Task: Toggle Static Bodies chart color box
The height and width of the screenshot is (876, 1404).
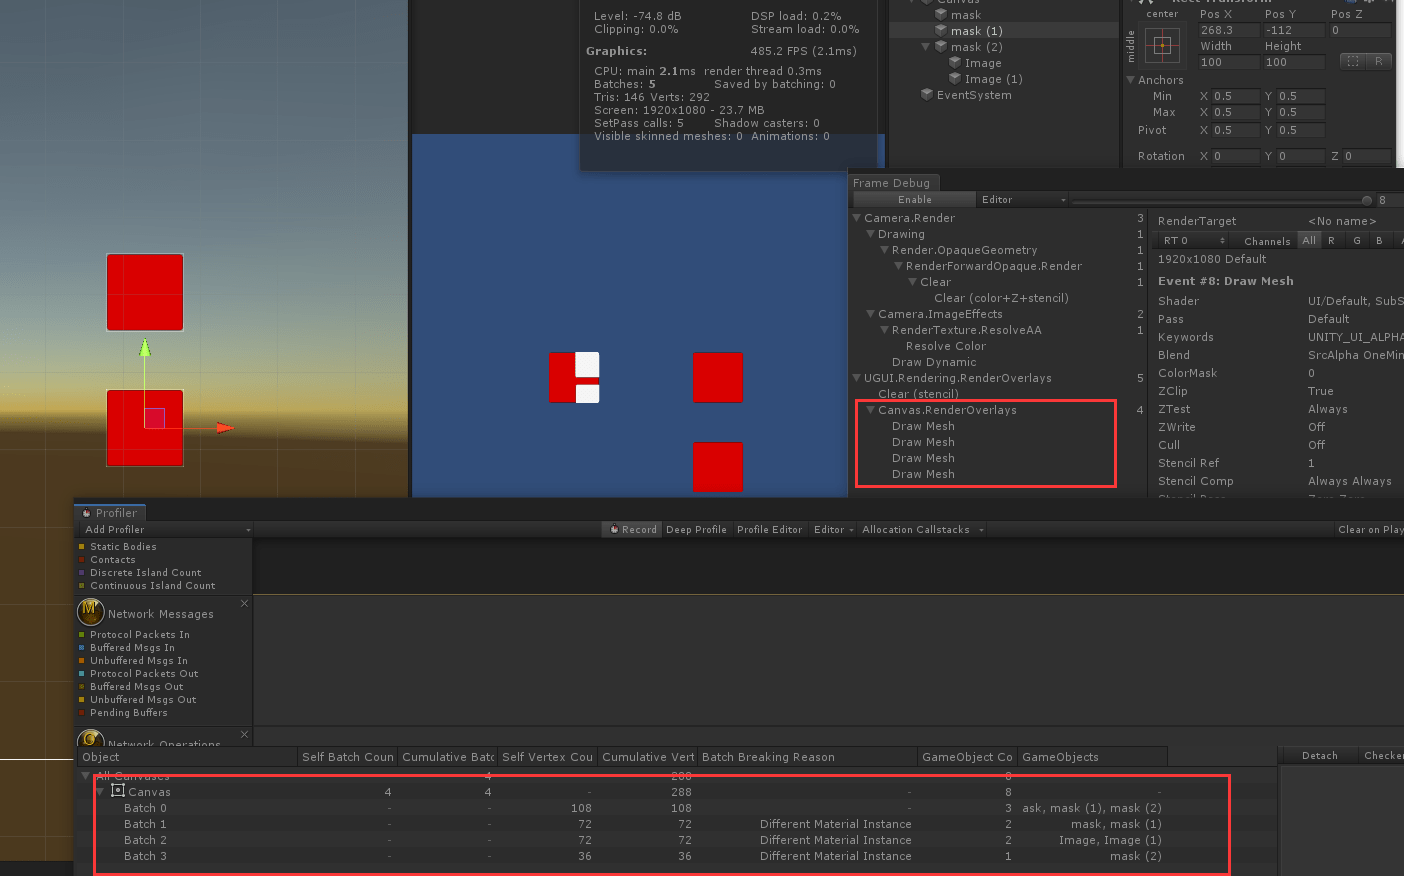Action: click(x=81, y=547)
